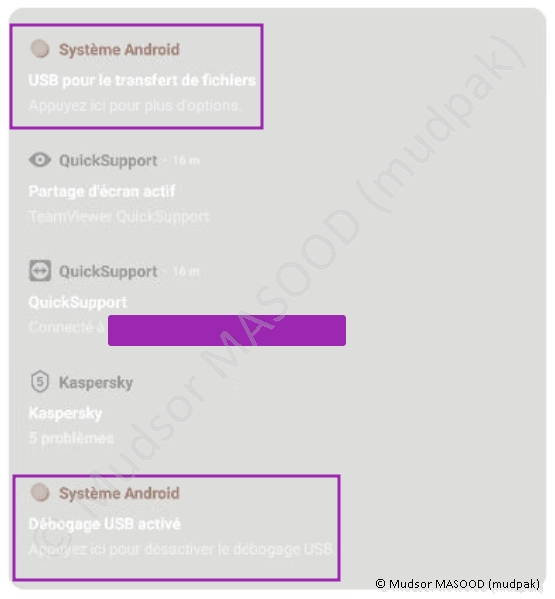Viewport: 555px width, 599px height.
Task: Click the eye icon beside QuickSupport
Action: click(x=40, y=160)
